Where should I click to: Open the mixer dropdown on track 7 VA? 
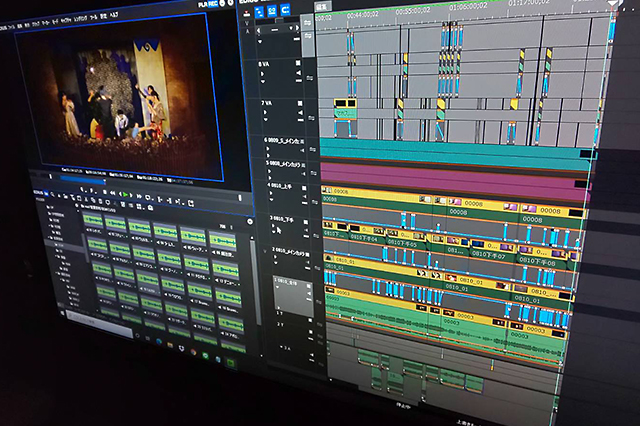coord(266,120)
